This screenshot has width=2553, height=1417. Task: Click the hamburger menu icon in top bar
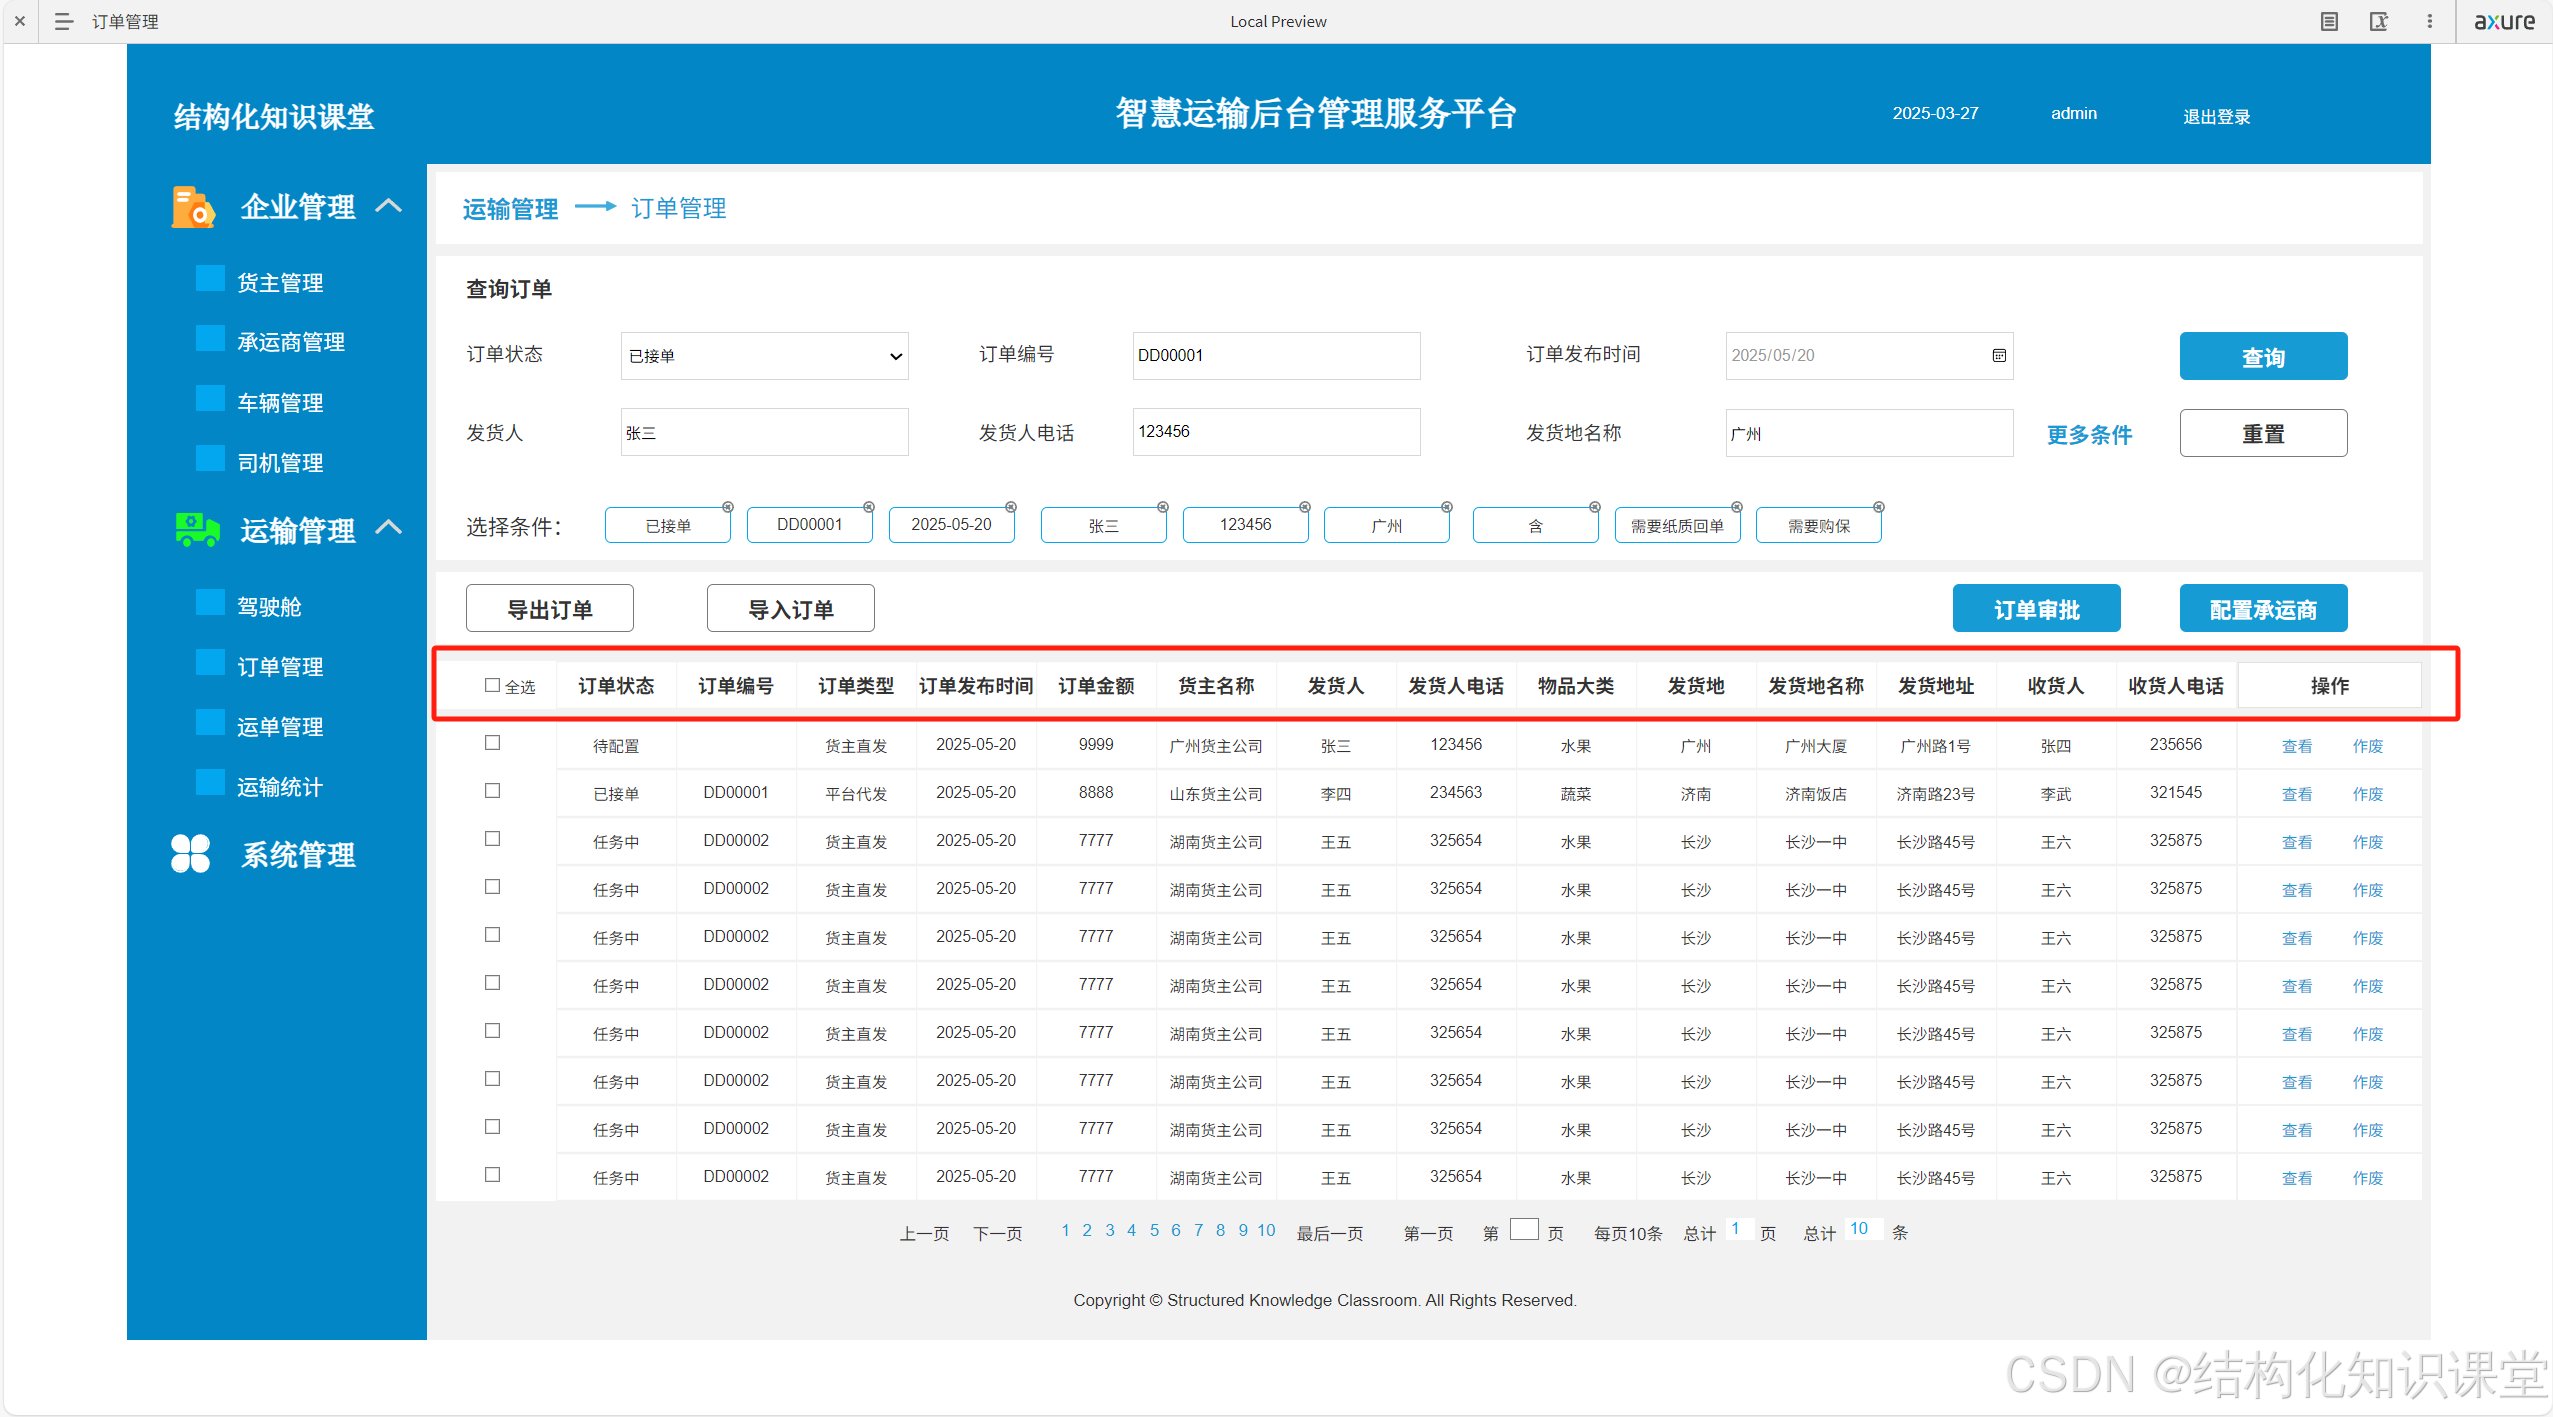[x=63, y=21]
